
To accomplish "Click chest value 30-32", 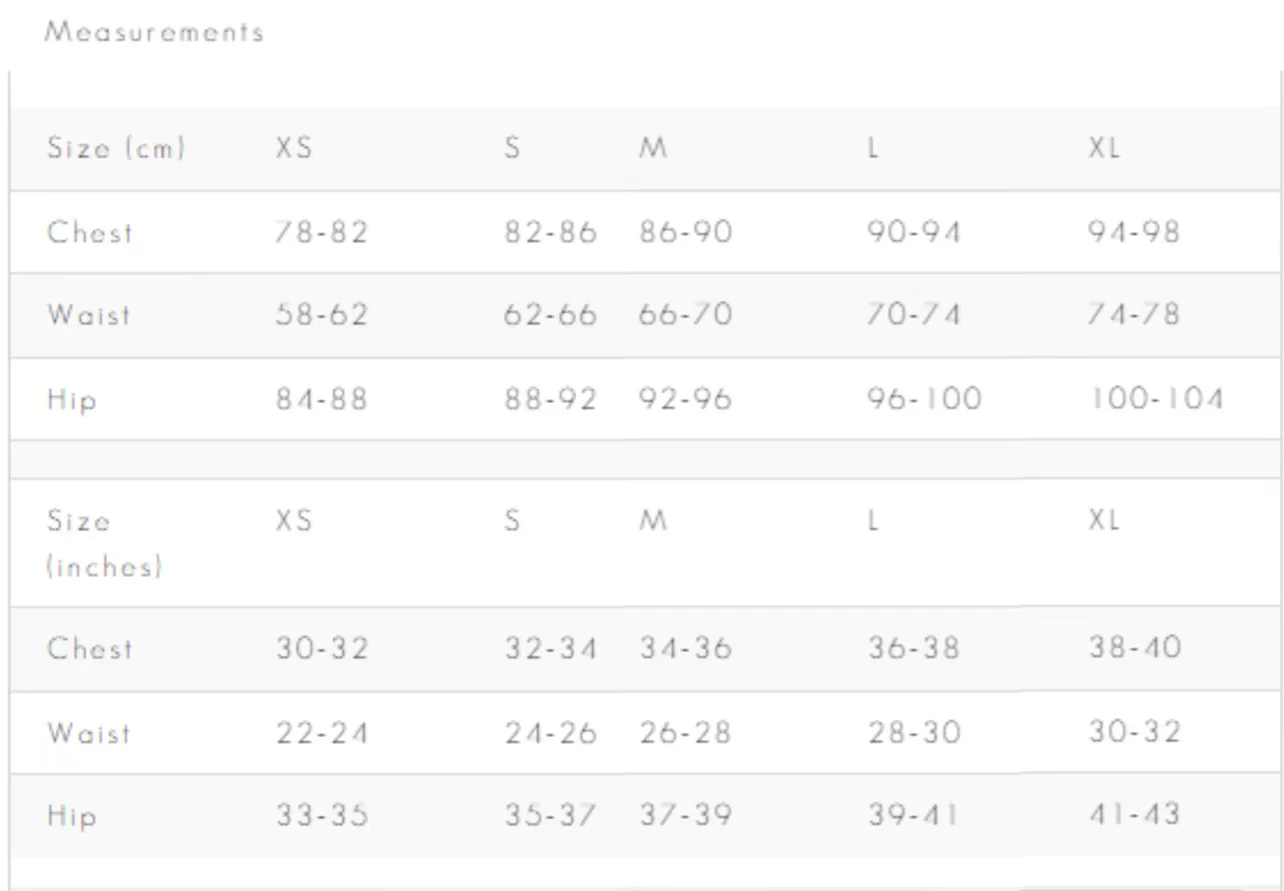I will [322, 648].
